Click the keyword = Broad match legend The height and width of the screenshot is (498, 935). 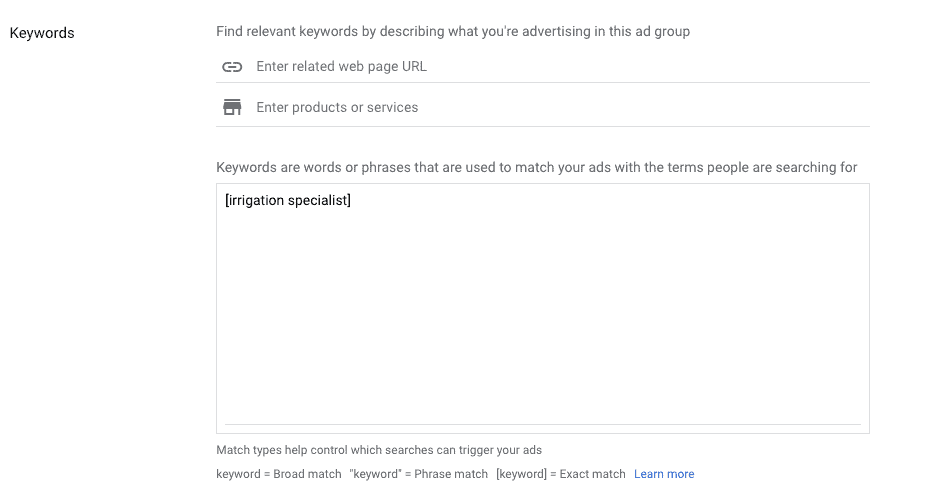tap(278, 474)
